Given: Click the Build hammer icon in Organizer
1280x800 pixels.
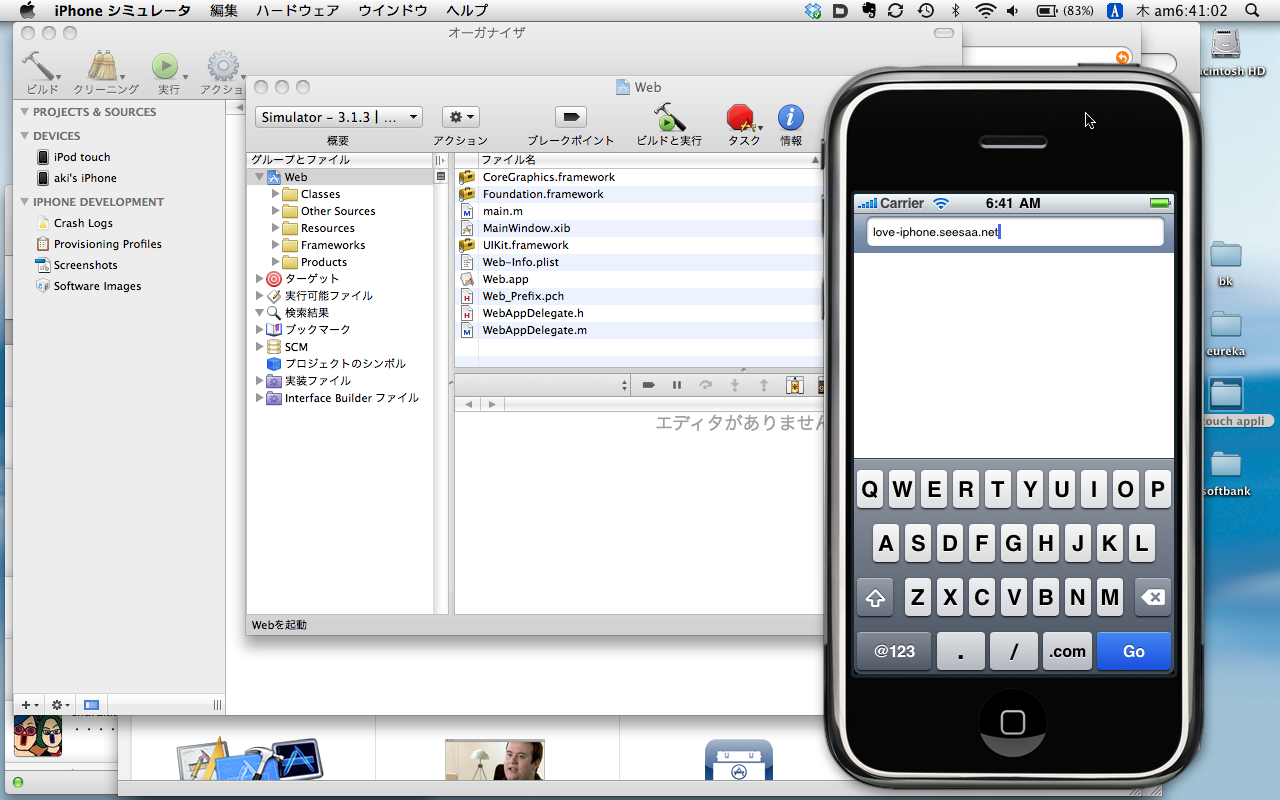Looking at the screenshot, I should coord(40,66).
